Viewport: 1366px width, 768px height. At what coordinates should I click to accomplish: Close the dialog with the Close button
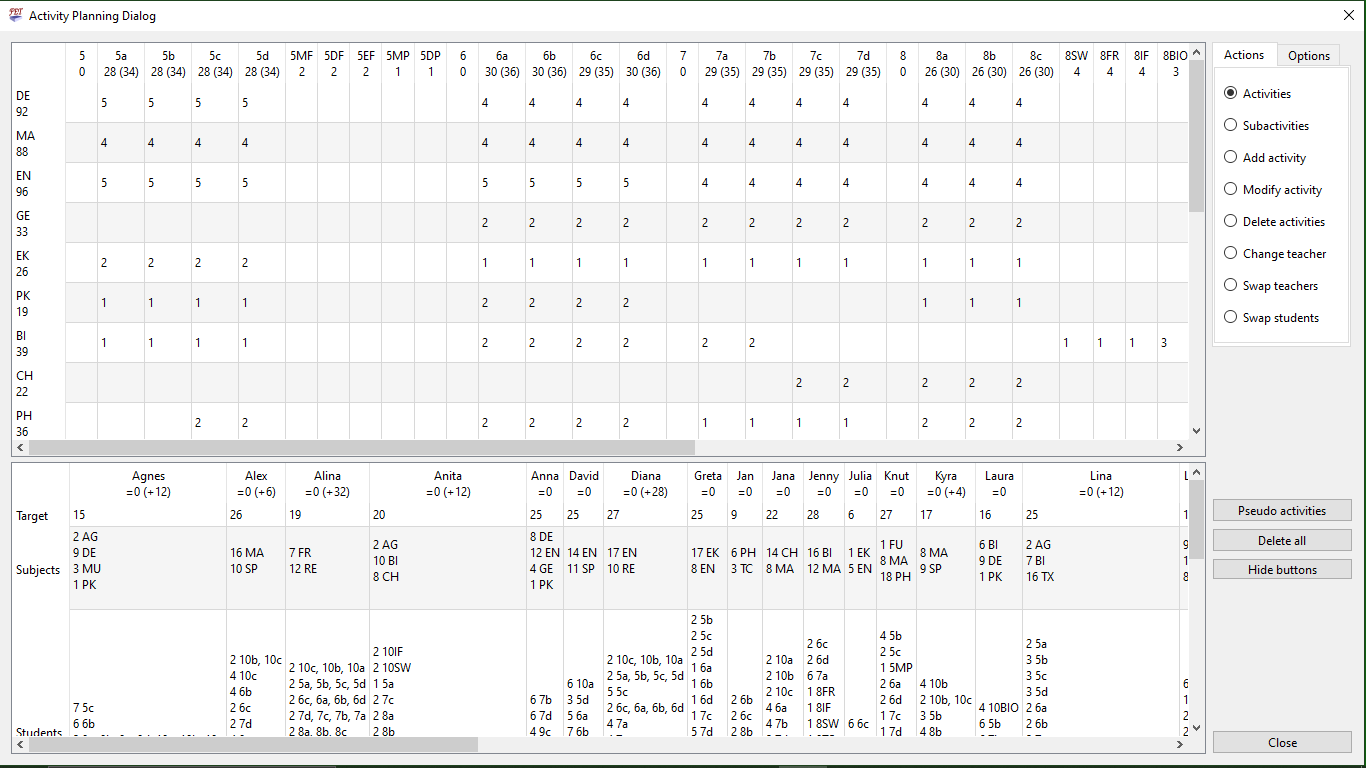1282,743
